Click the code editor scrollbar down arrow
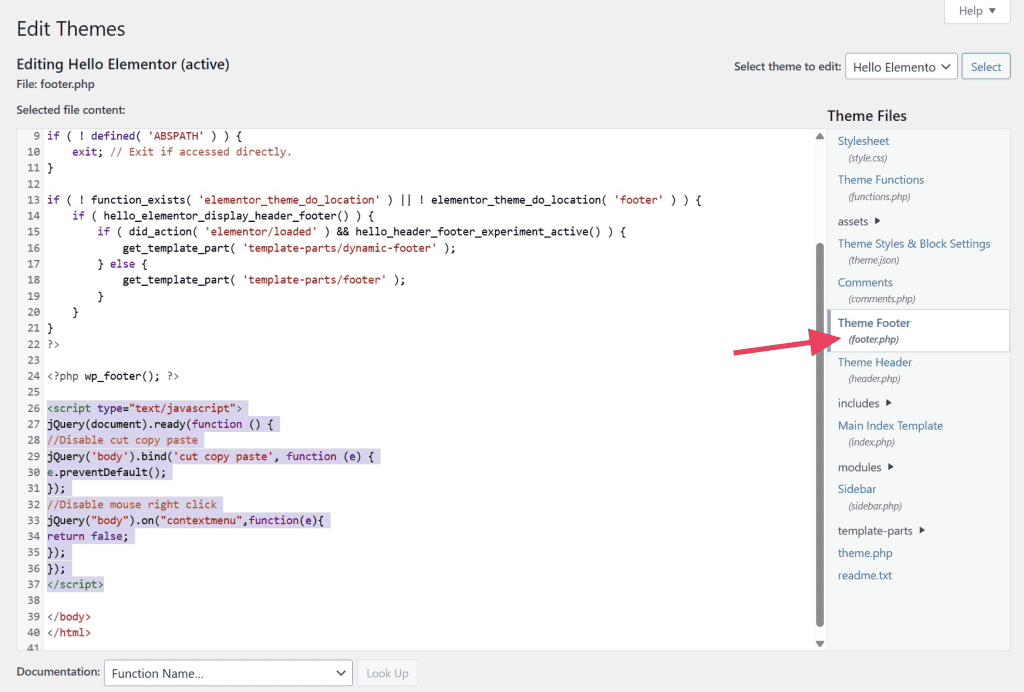1024x692 pixels. [820, 643]
